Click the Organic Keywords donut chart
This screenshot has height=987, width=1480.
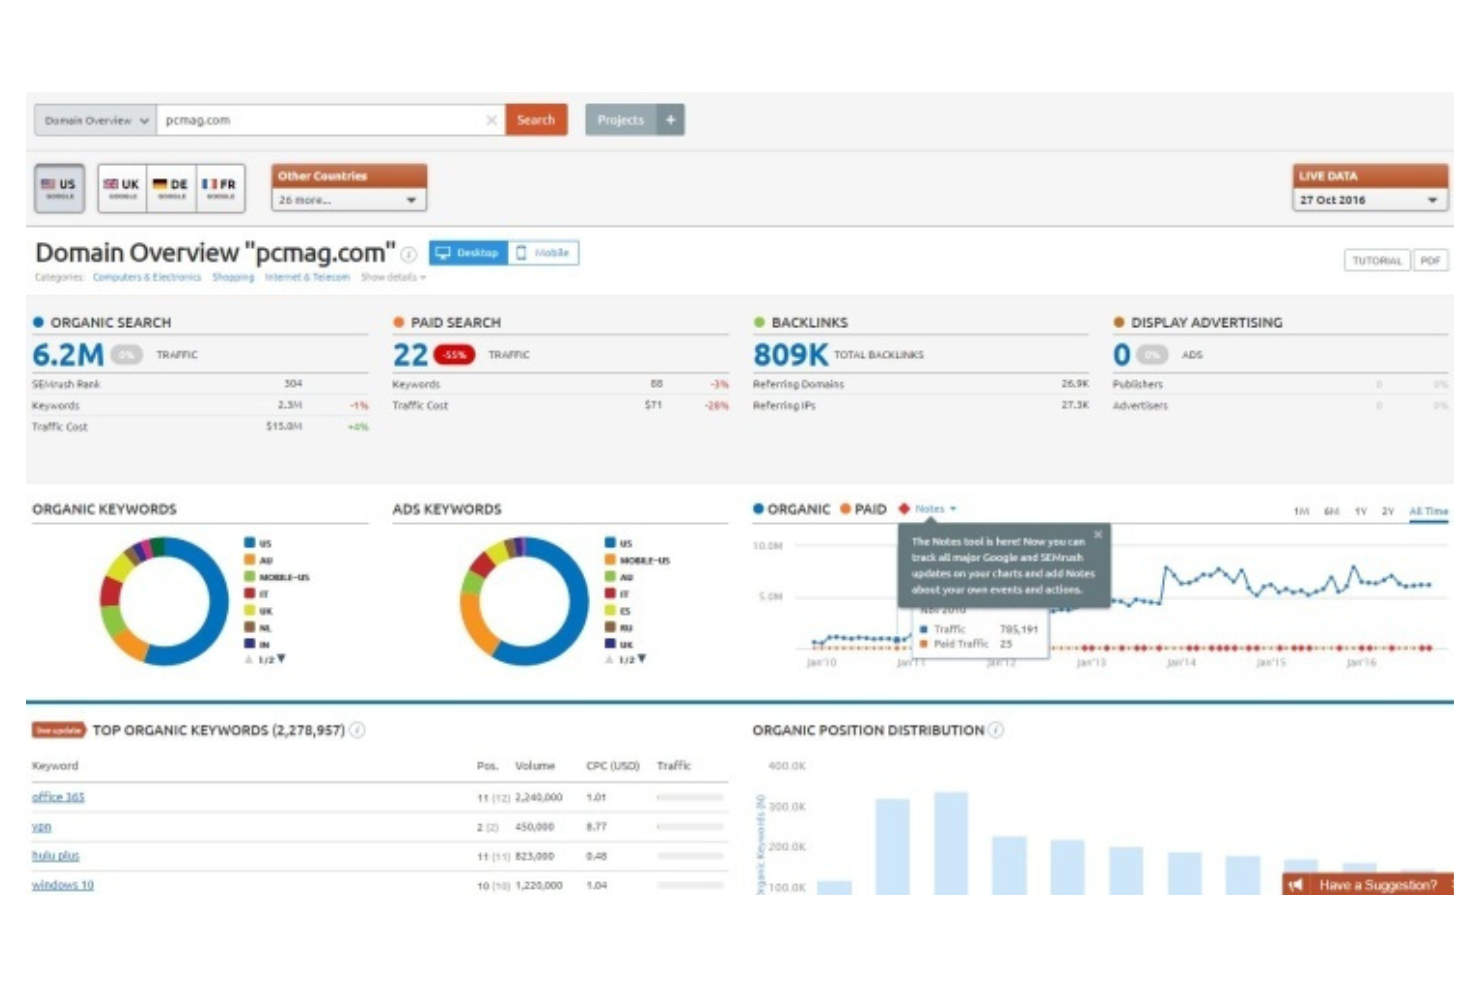click(164, 601)
